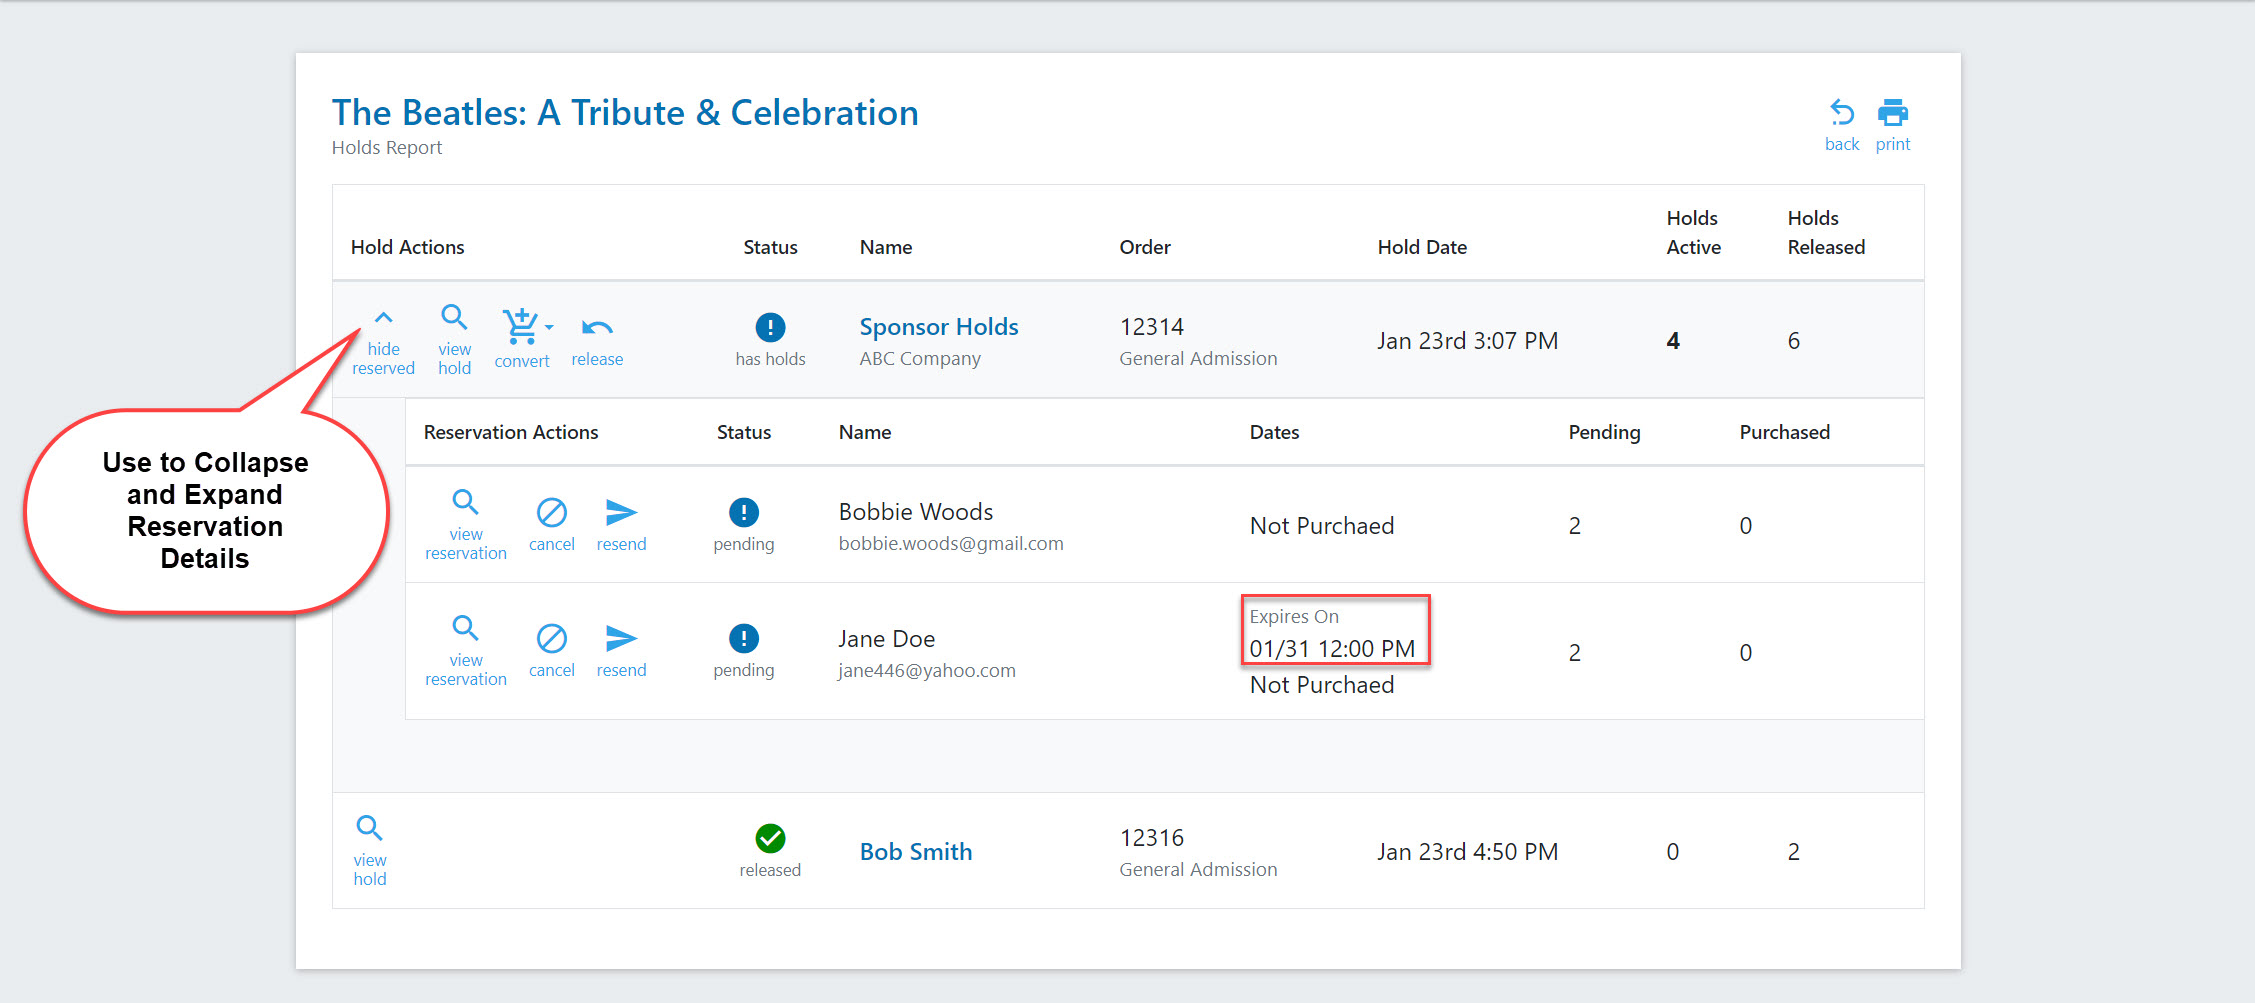Click the Jan 23rd 3:07 PM hold date
Viewport: 2255px width, 1003px height.
point(1467,341)
